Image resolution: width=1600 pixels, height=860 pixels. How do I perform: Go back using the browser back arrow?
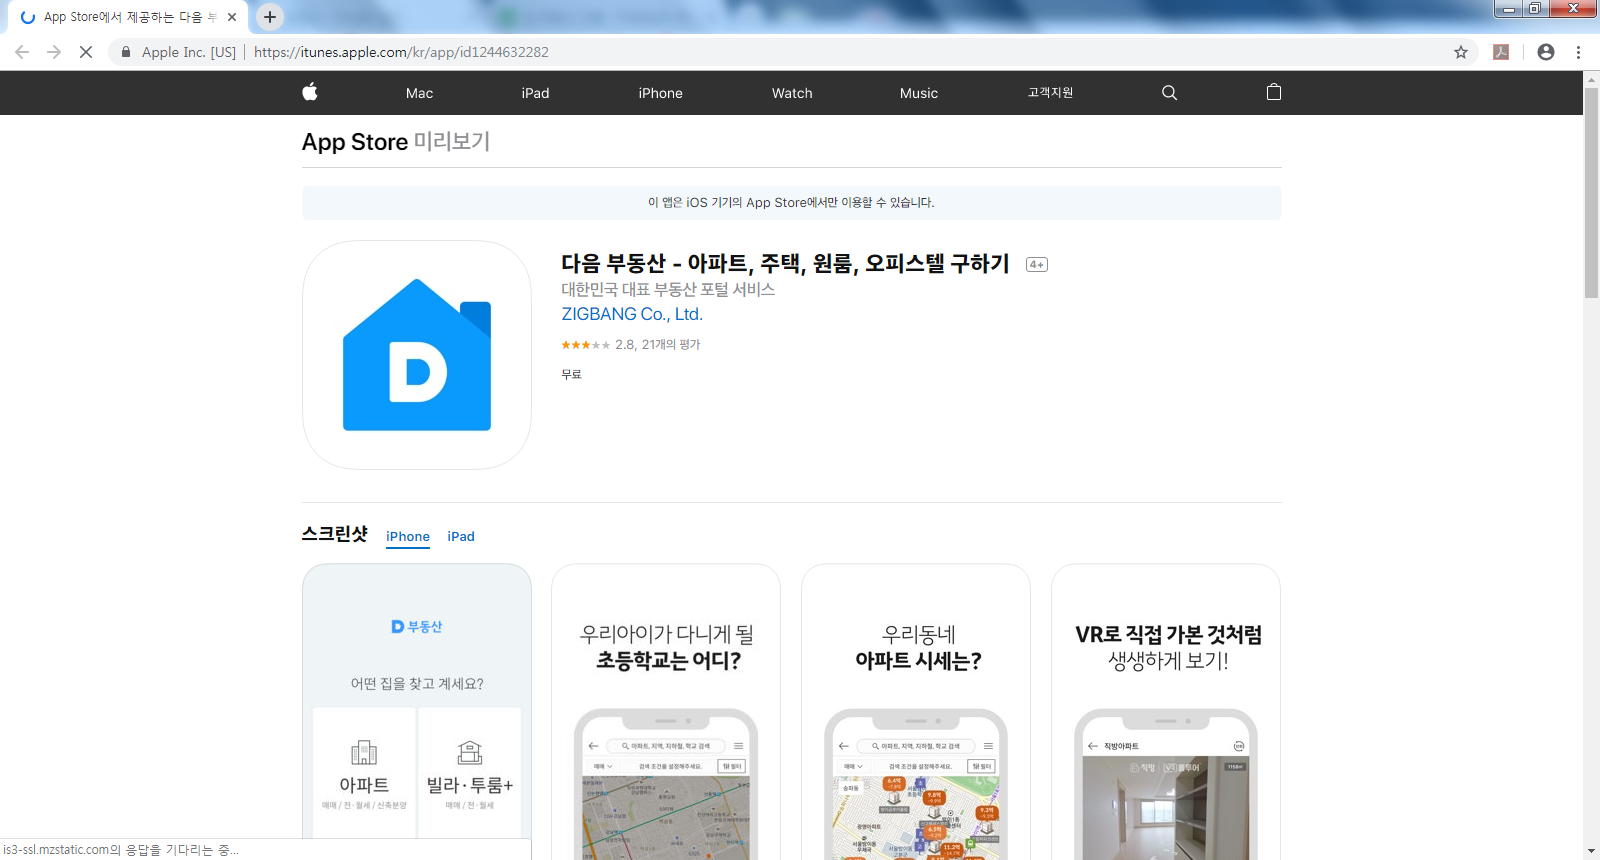[x=22, y=52]
